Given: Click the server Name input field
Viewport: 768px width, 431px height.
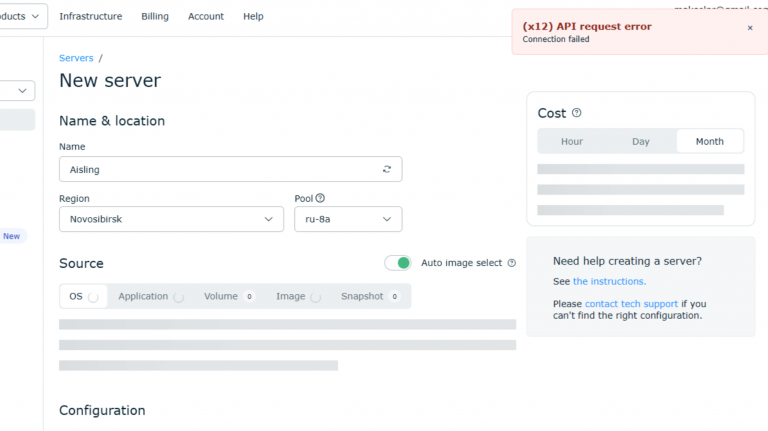Looking at the screenshot, I should [x=218, y=169].
